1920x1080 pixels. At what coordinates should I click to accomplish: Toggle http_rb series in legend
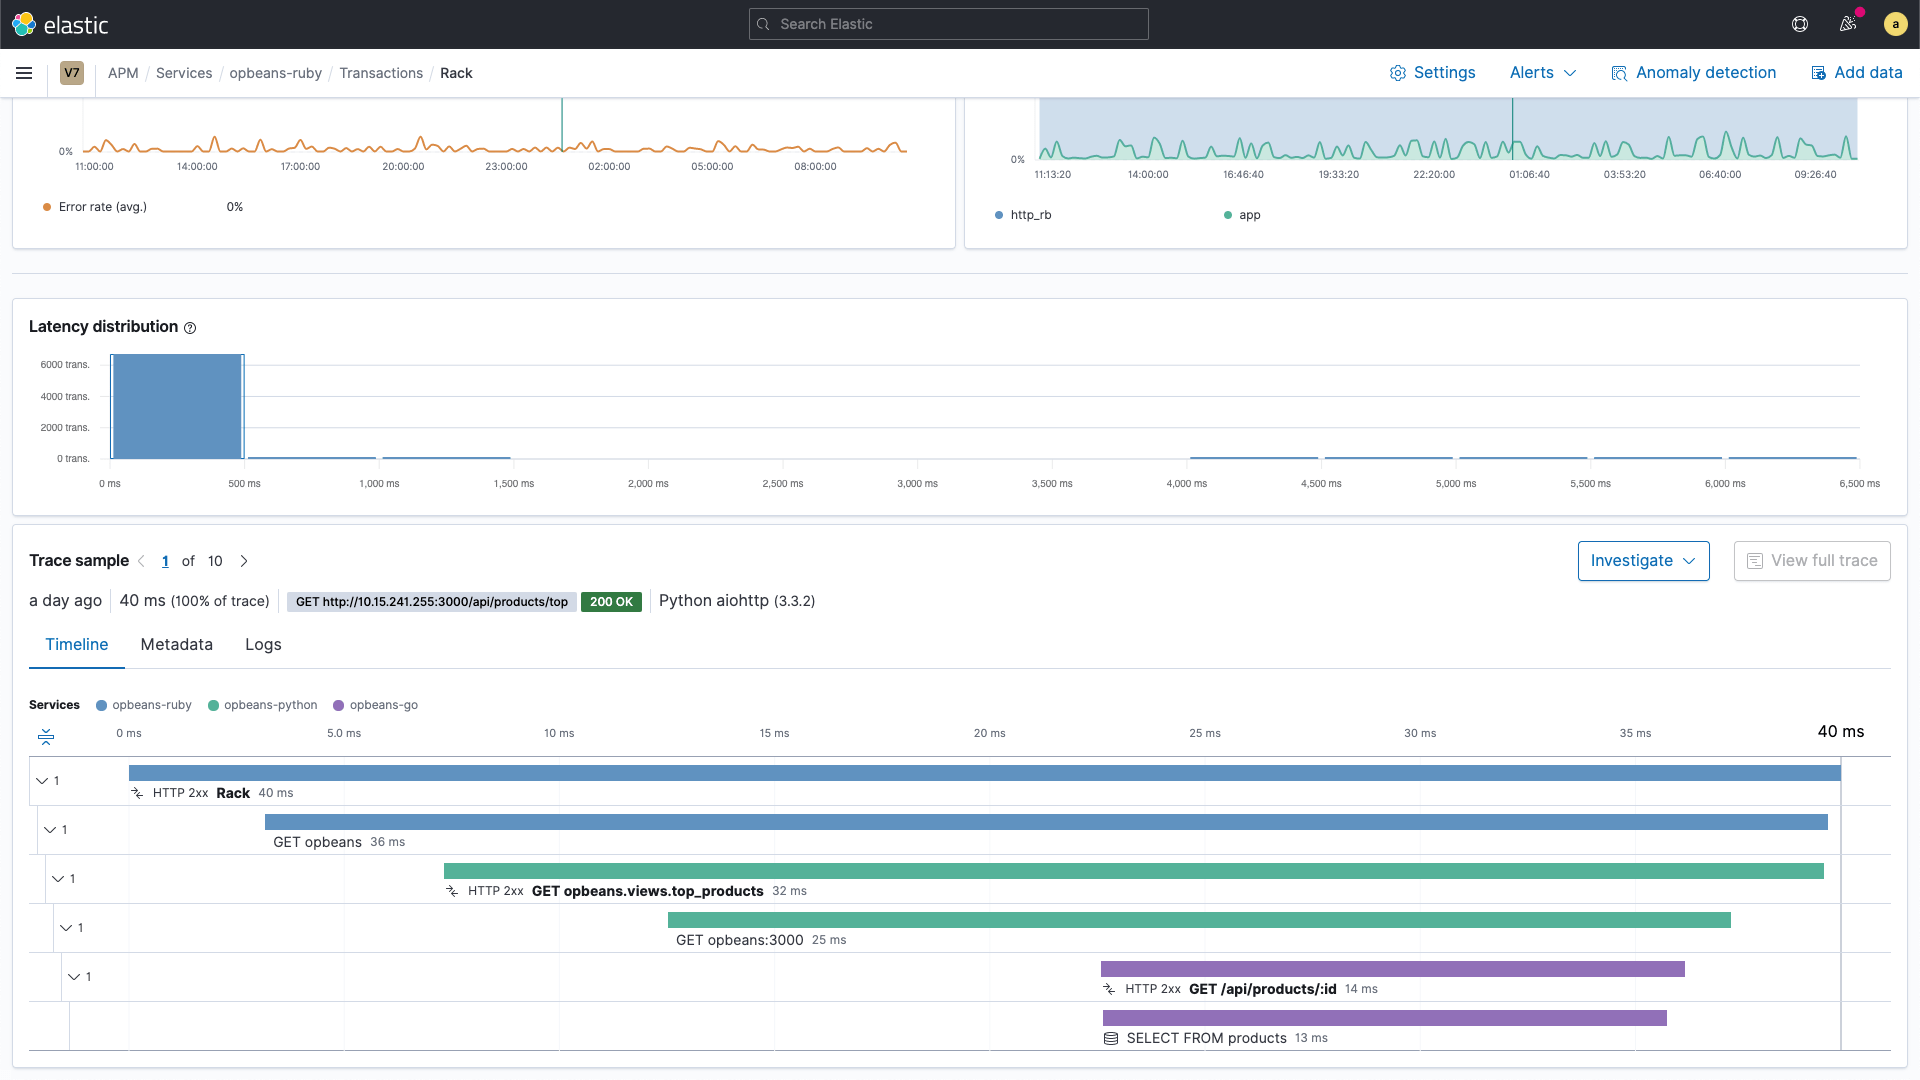1030,215
